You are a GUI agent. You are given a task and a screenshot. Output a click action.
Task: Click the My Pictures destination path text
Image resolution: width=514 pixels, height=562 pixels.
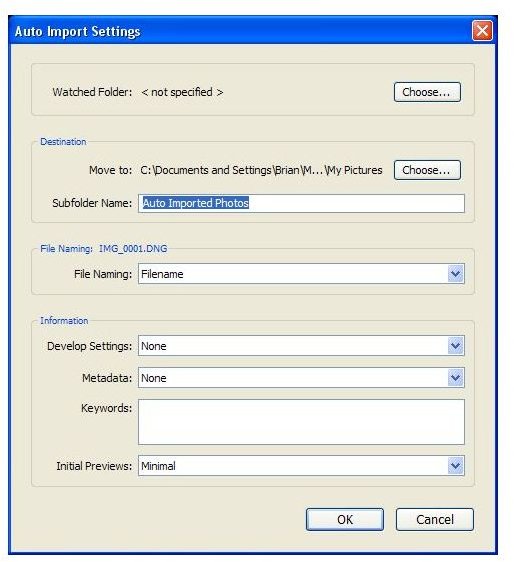pyautogui.click(x=261, y=170)
